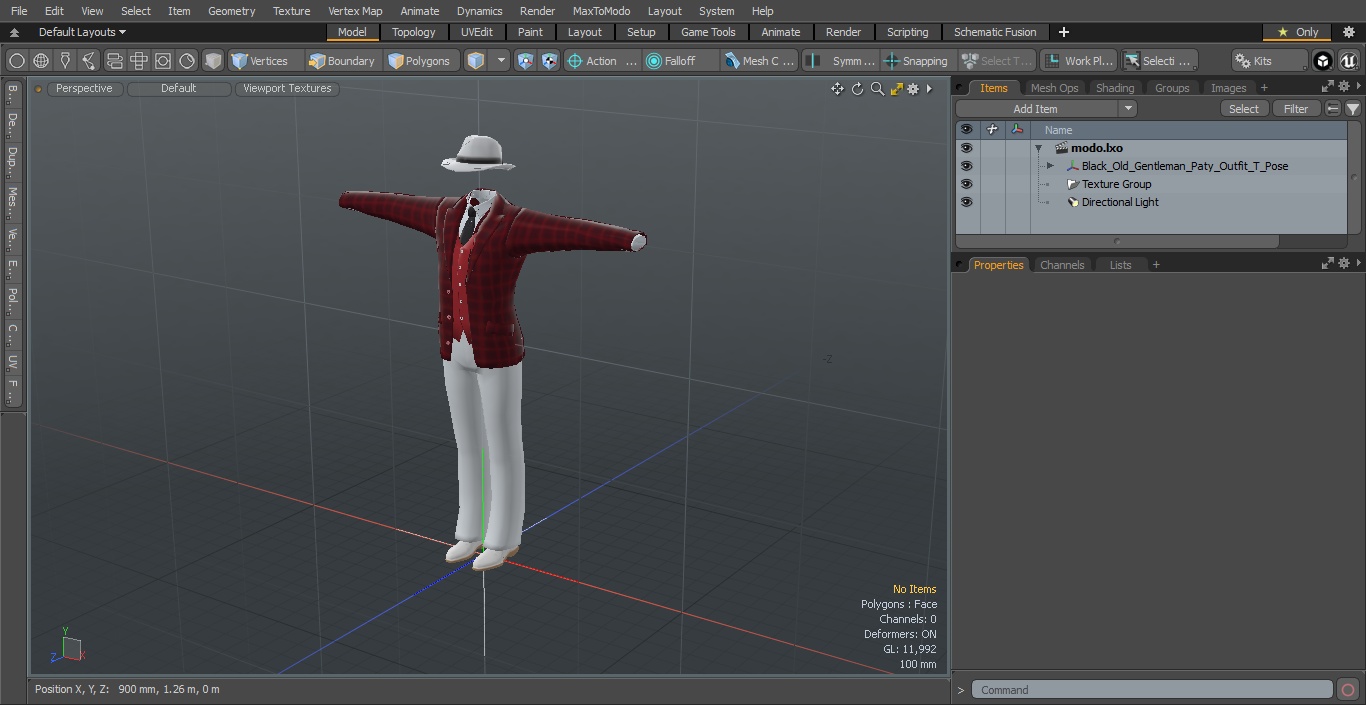Add a new layout tab with plus
The image size is (1366, 705).
1063,32
